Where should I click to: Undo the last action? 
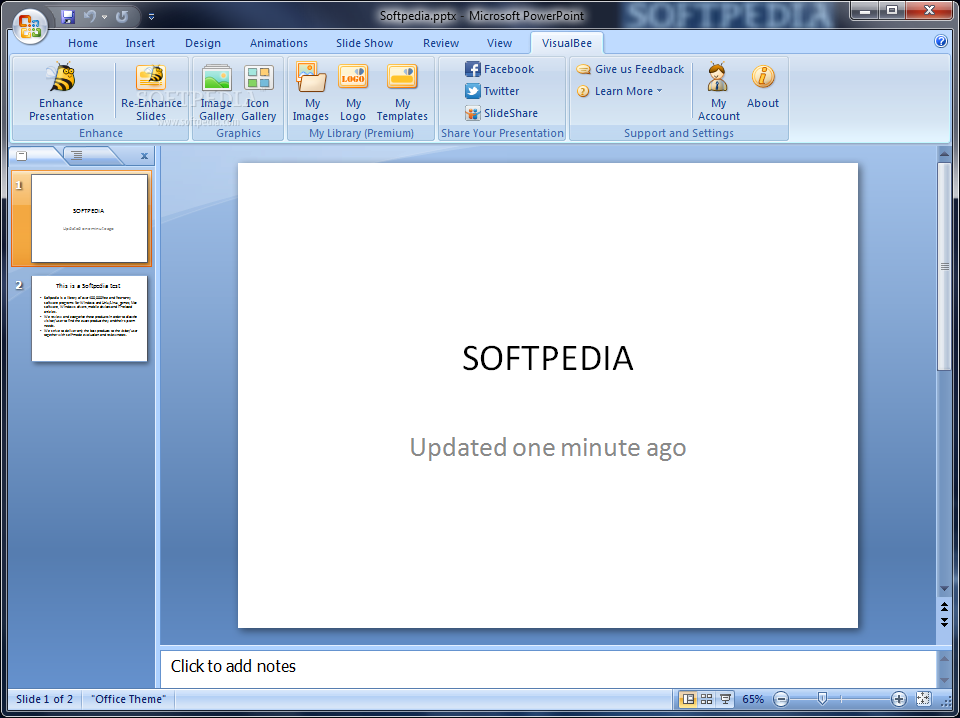click(90, 17)
